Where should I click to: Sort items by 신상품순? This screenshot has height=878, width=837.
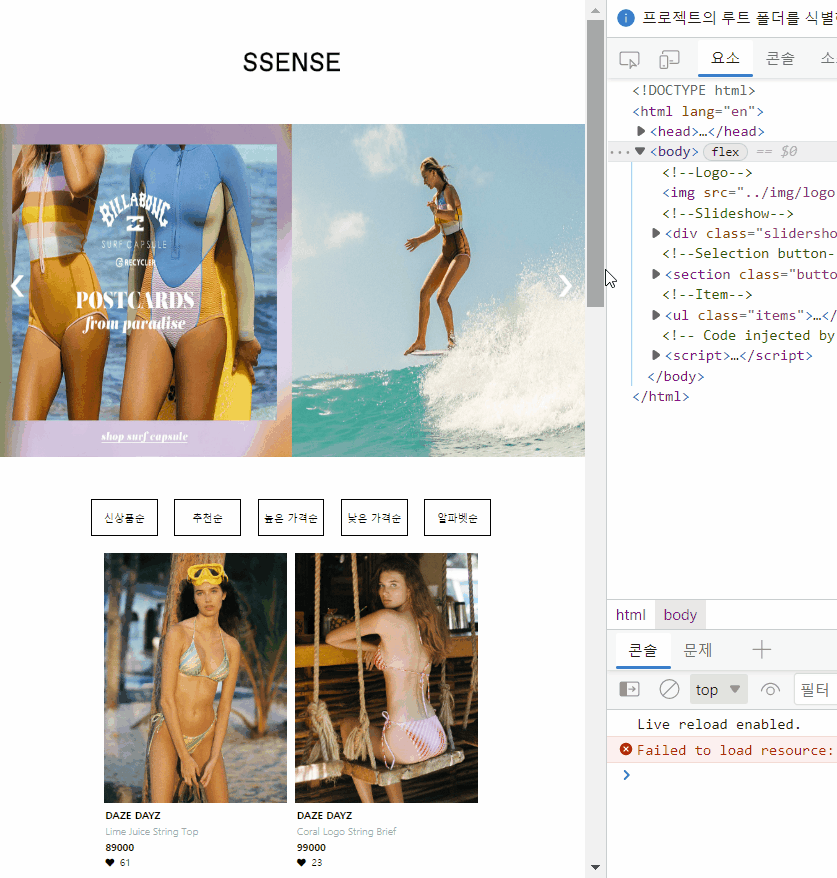click(x=124, y=517)
